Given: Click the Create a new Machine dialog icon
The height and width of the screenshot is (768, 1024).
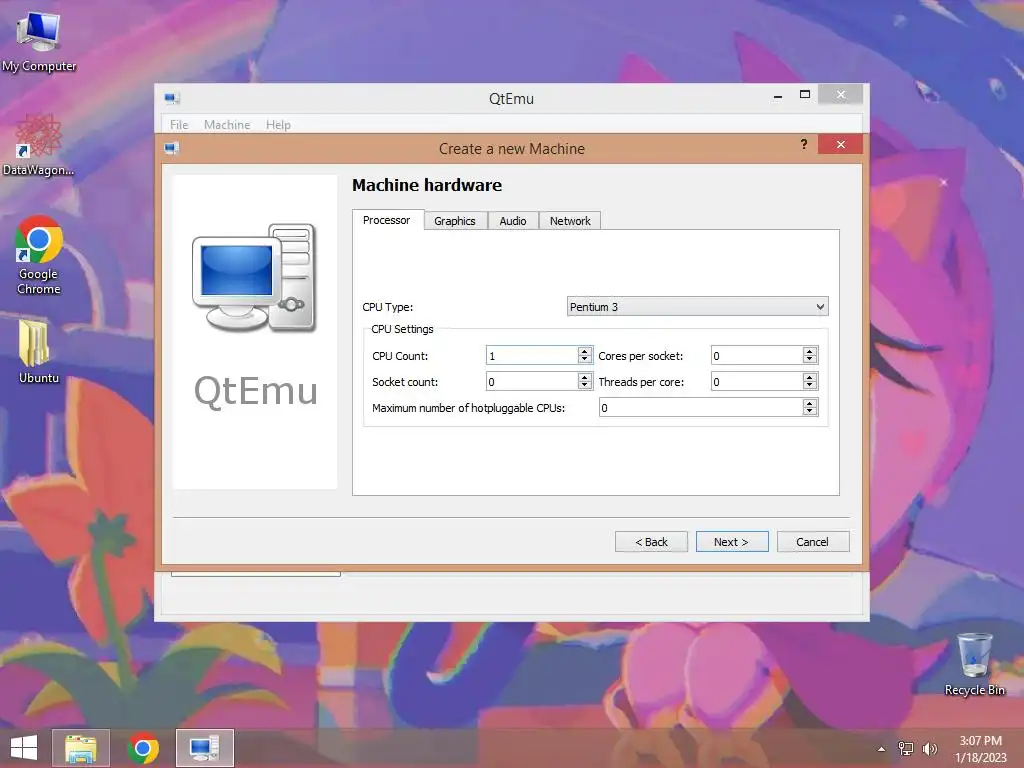Looking at the screenshot, I should 172,148.
